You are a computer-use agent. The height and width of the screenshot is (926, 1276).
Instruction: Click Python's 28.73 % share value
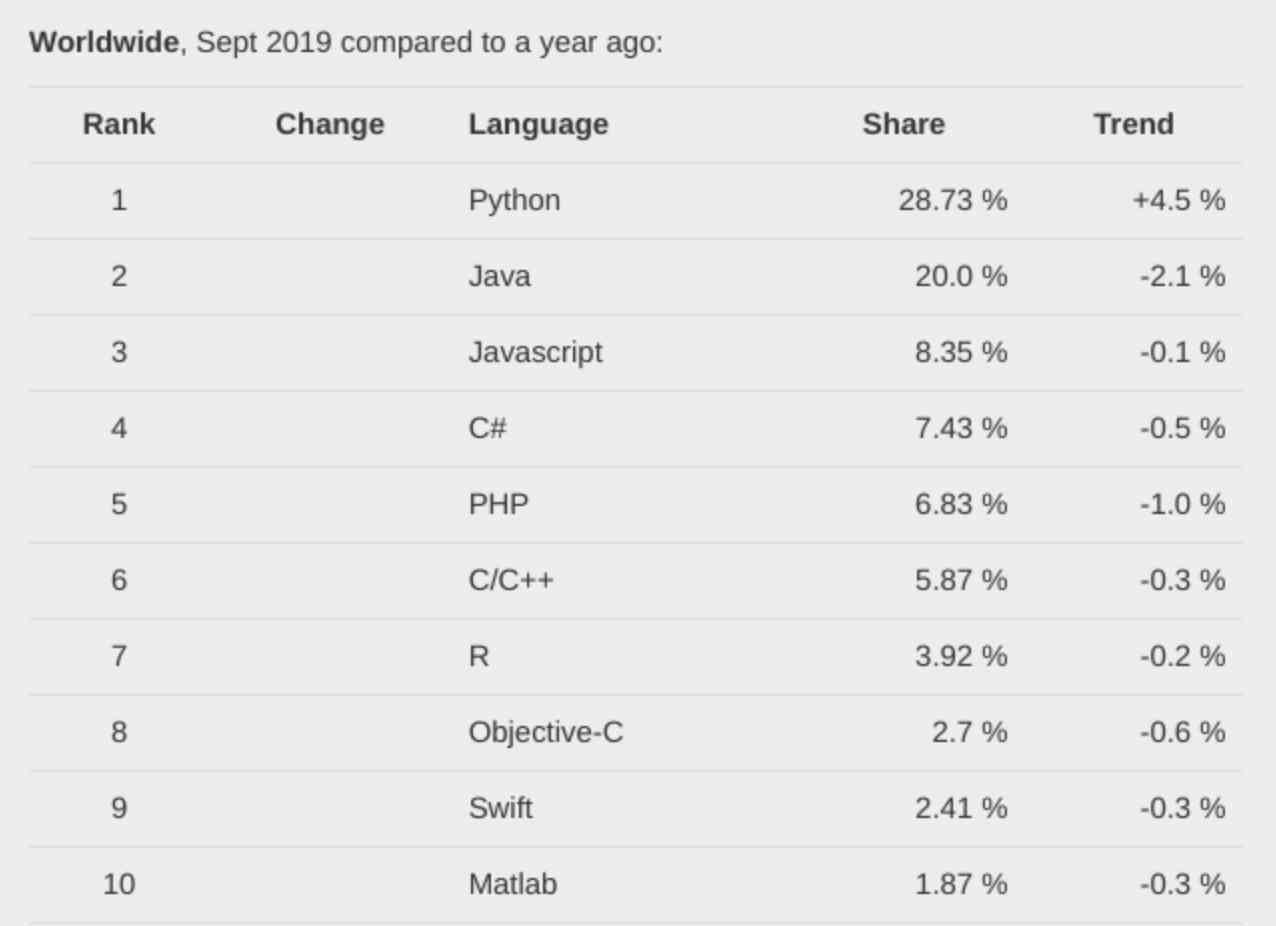[952, 200]
